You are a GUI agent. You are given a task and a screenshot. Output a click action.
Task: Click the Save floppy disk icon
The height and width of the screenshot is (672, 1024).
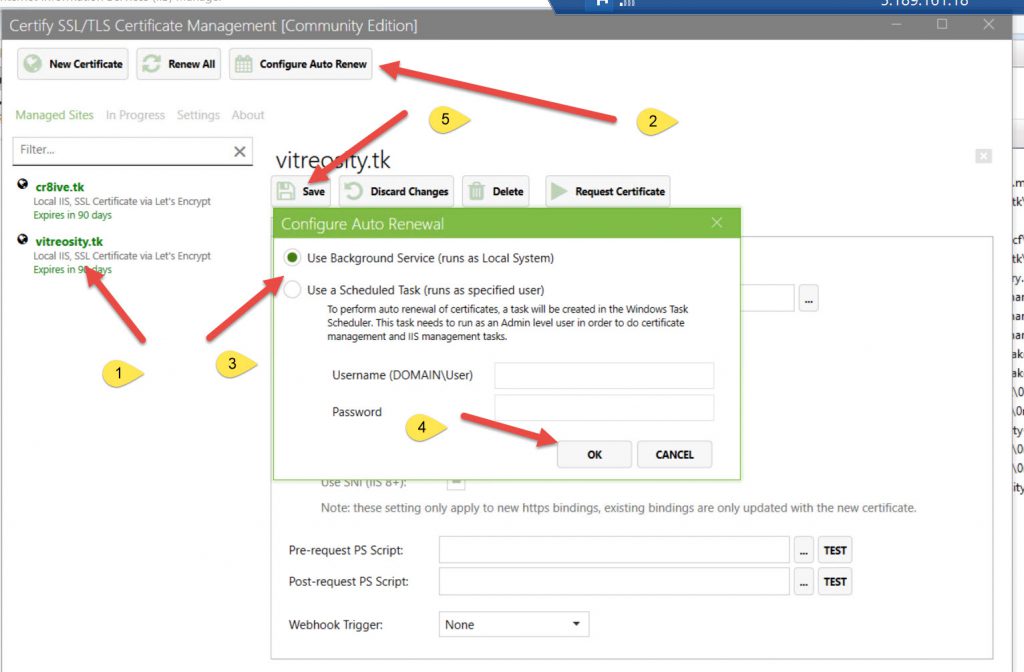tap(286, 191)
